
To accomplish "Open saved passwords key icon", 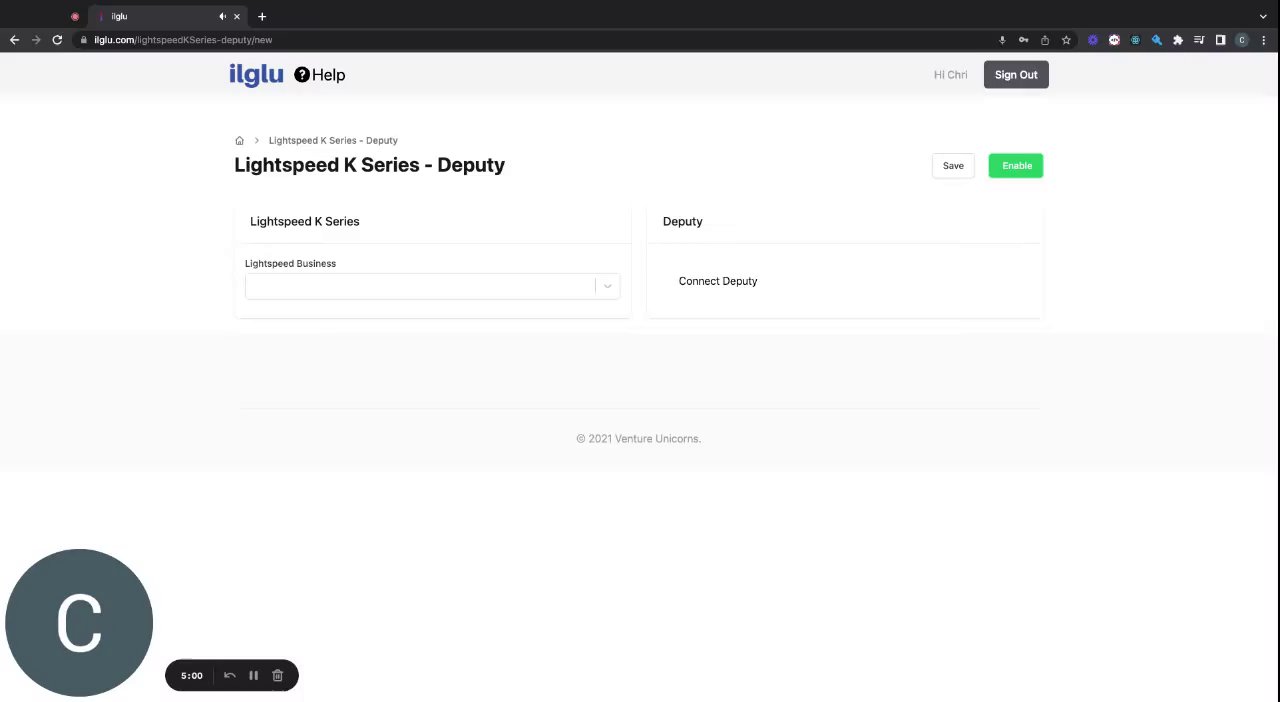I will click(1023, 40).
